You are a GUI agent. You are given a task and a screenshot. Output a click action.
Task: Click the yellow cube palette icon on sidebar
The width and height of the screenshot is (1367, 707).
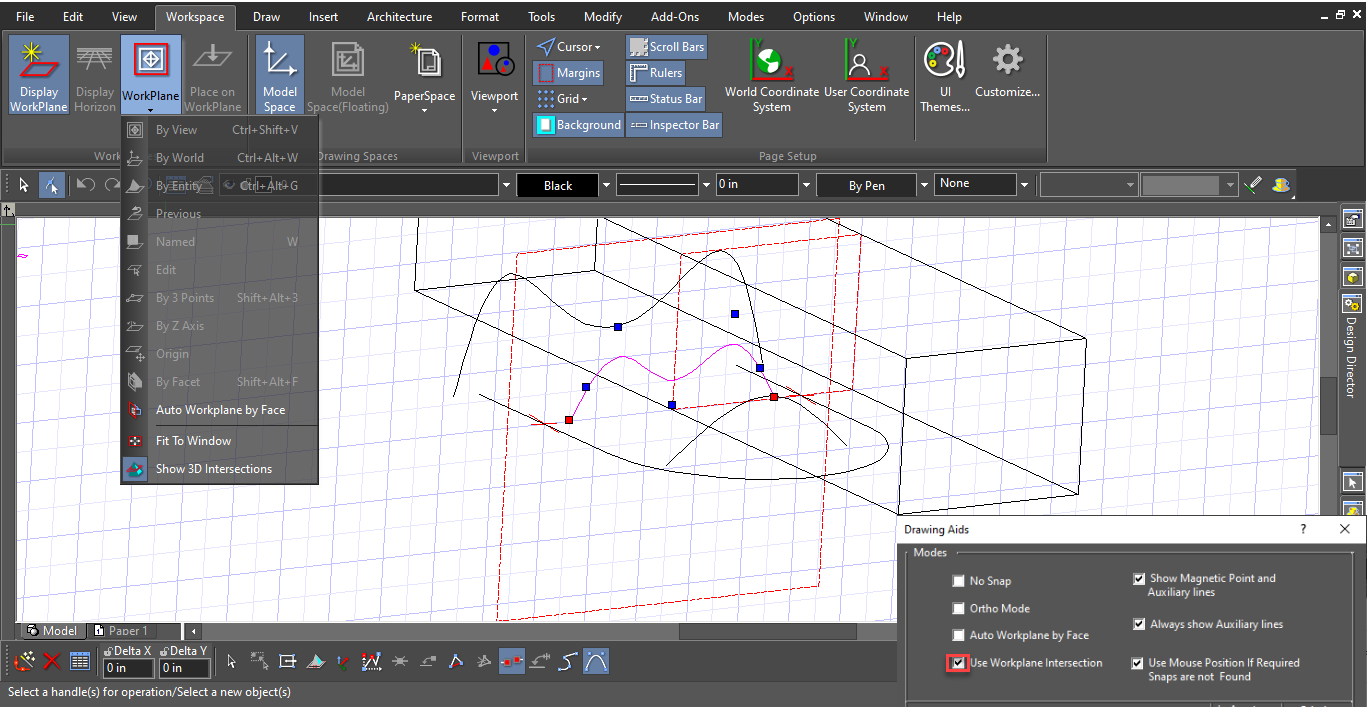[x=1353, y=276]
